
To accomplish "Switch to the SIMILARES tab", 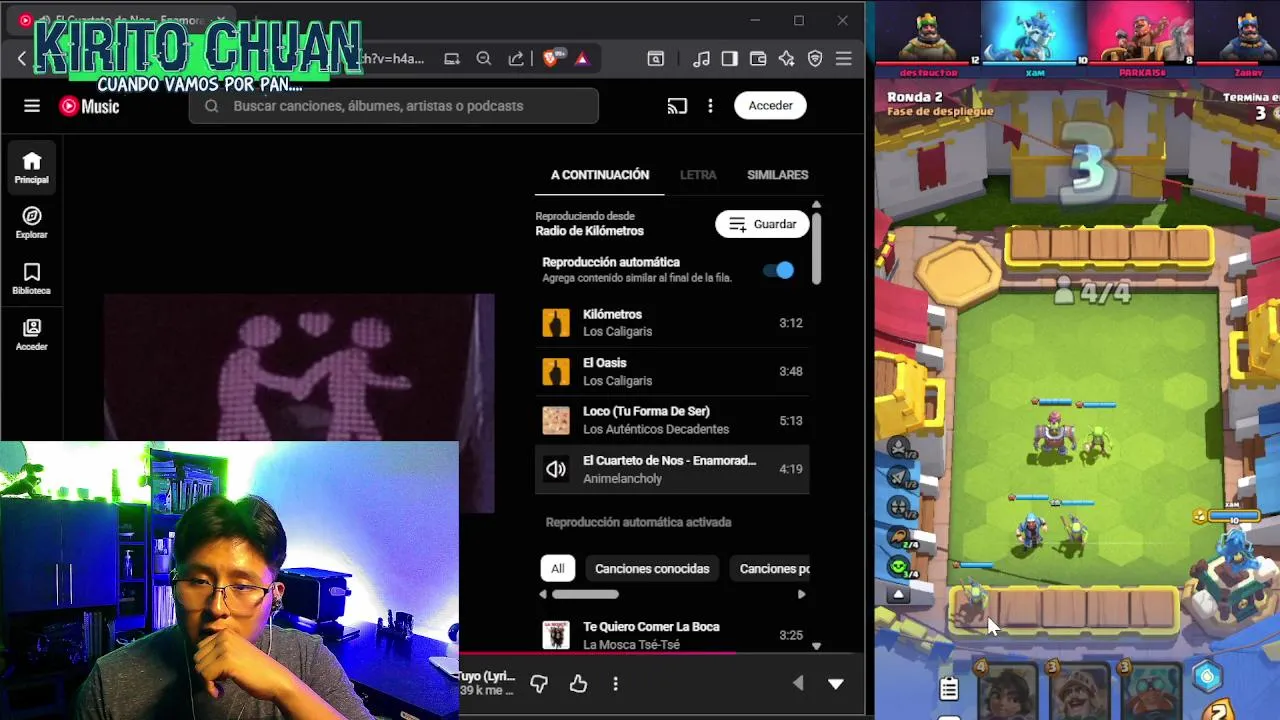I will [x=777, y=175].
